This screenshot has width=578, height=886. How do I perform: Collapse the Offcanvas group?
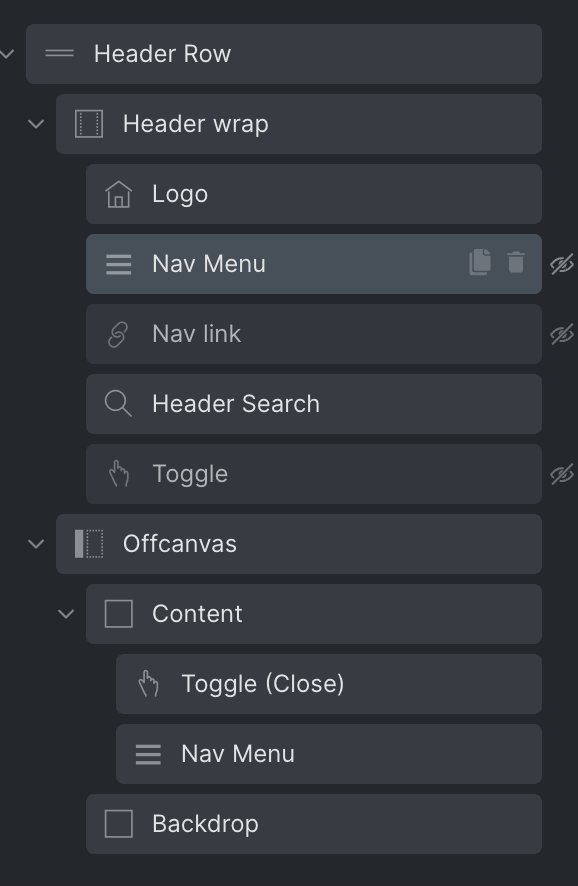36,544
